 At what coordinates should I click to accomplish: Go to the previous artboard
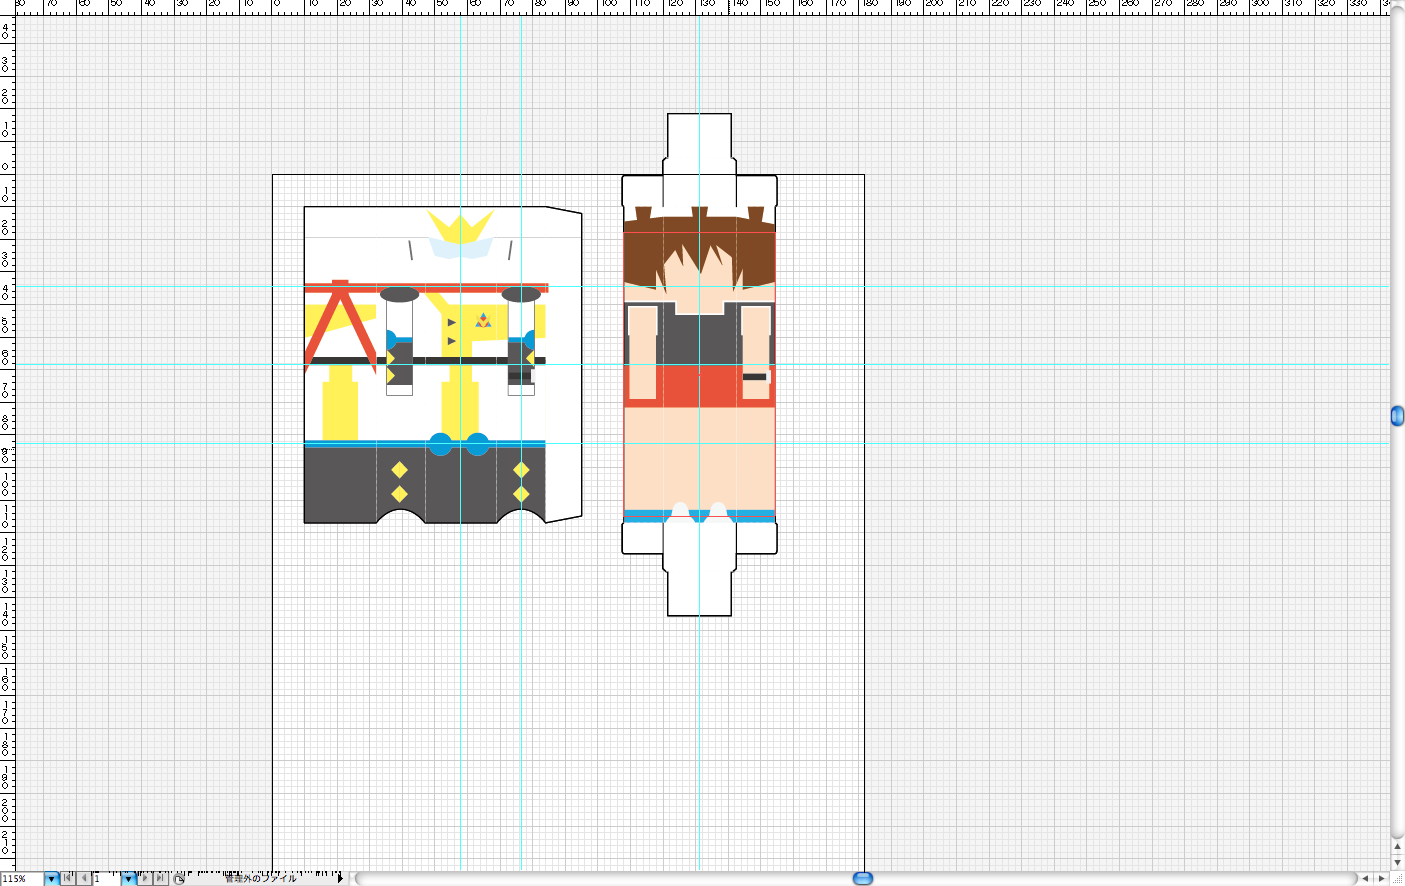[x=84, y=879]
